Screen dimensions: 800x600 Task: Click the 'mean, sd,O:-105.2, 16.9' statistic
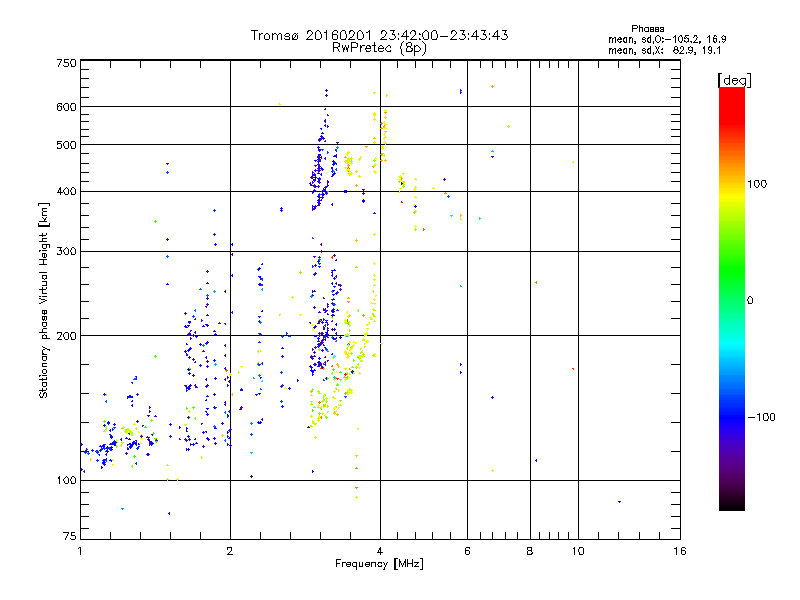tap(667, 39)
